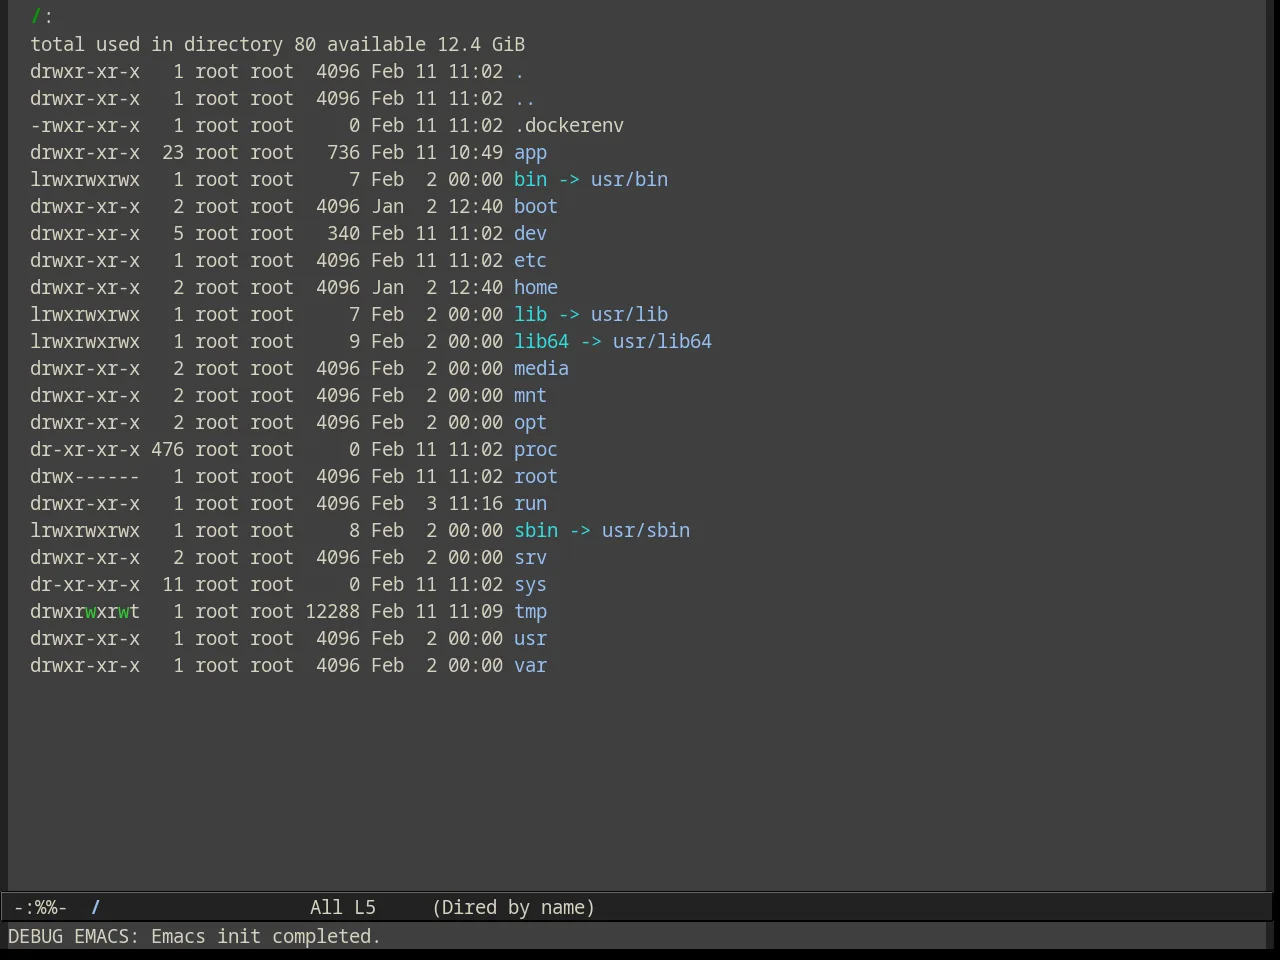Click the usr/bin symlink target
Image resolution: width=1280 pixels, height=960 pixels.
point(629,180)
